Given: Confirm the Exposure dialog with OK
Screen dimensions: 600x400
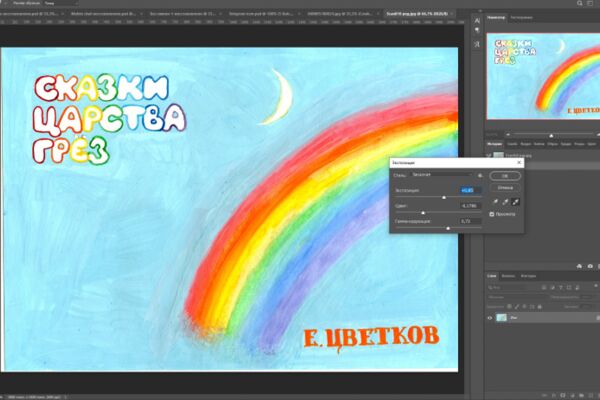Looking at the screenshot, I should (505, 176).
